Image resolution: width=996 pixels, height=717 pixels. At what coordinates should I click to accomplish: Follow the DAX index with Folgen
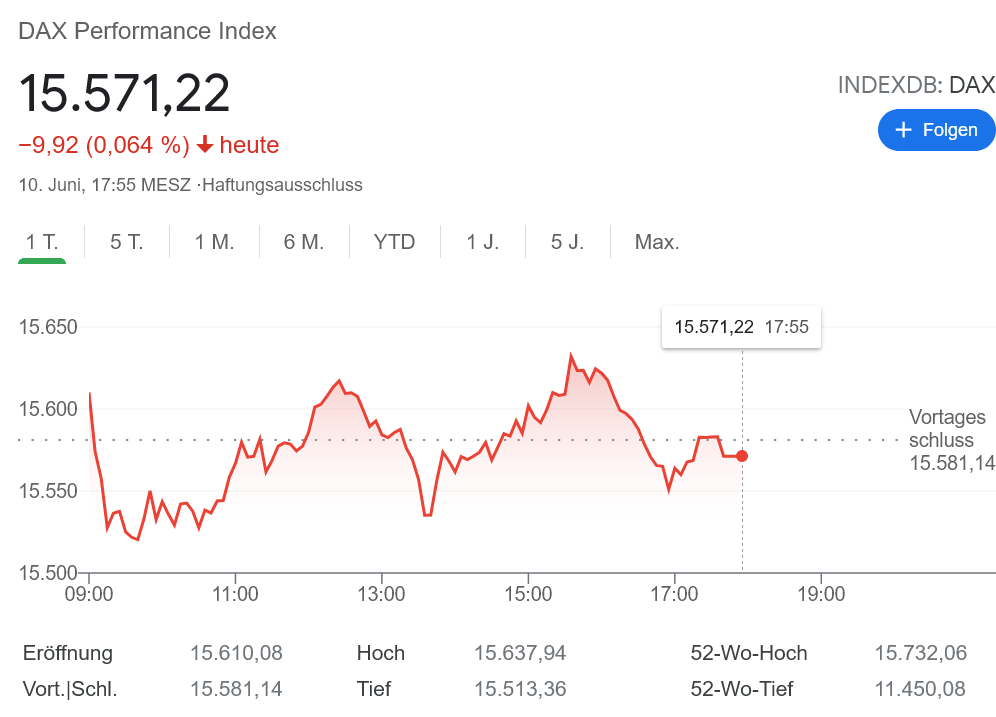click(936, 130)
